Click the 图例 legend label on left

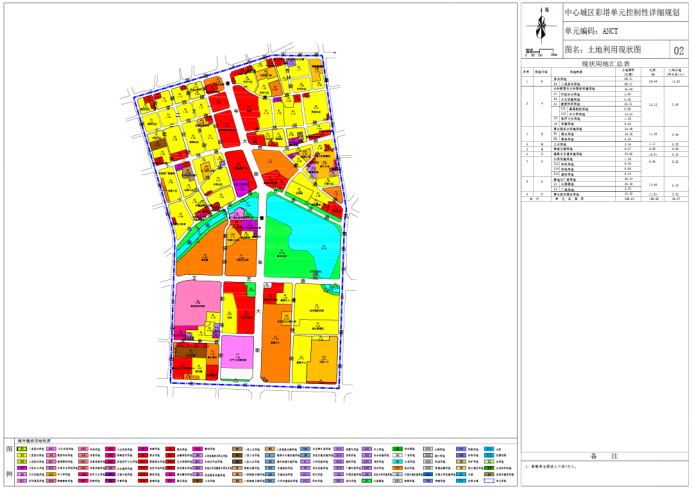[8, 460]
